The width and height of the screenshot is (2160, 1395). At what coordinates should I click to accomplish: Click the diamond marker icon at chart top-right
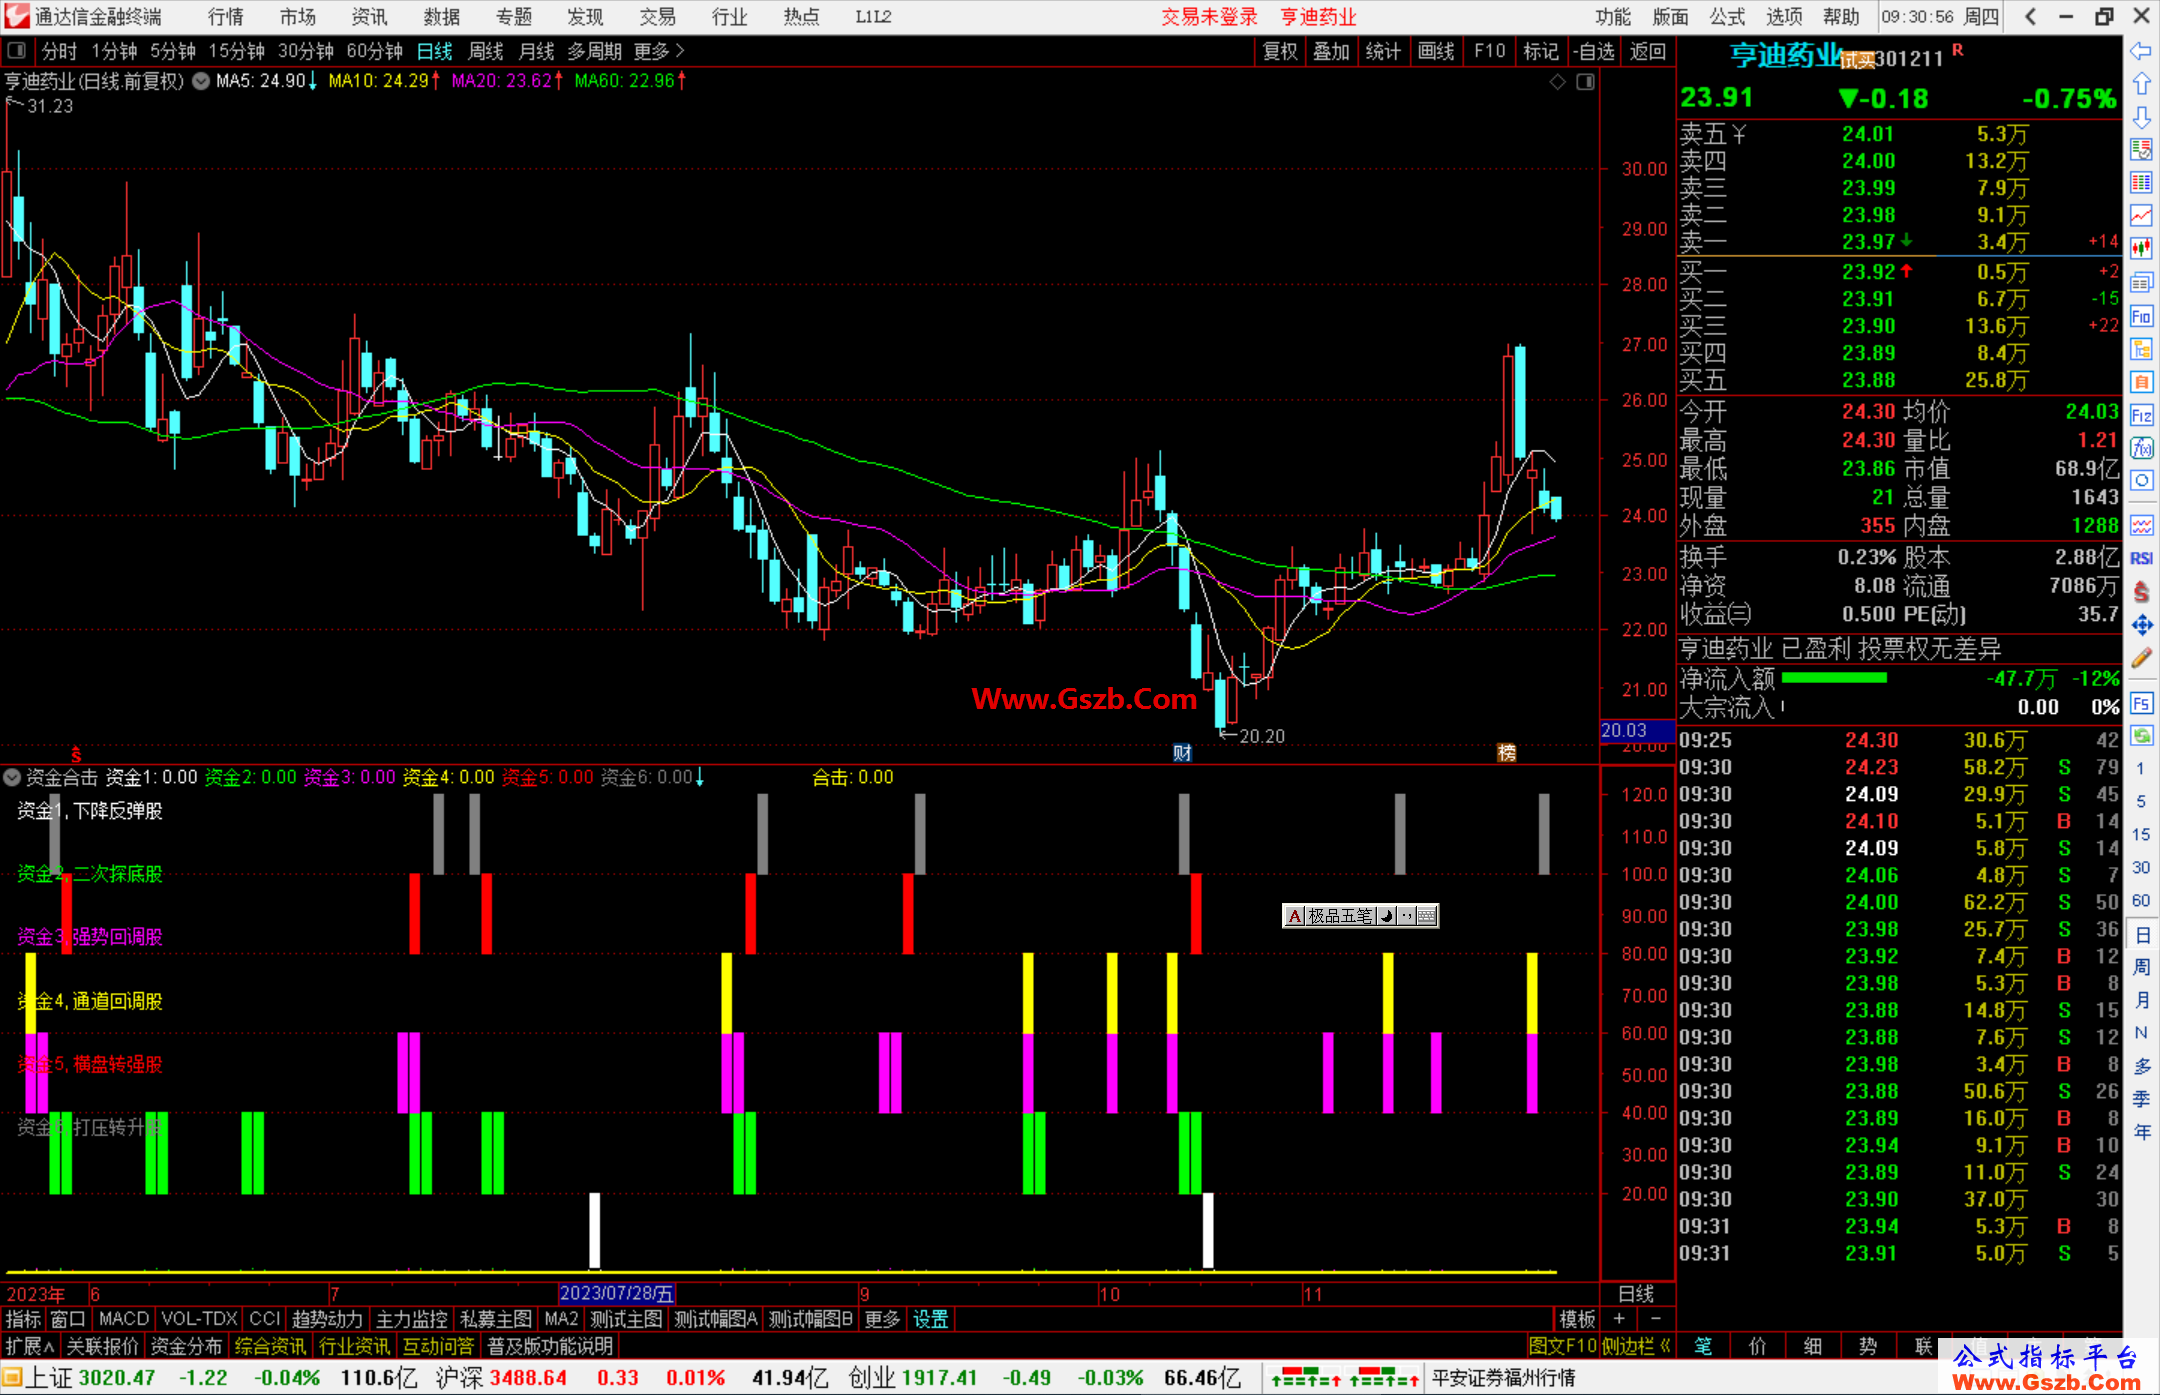pyautogui.click(x=1558, y=82)
